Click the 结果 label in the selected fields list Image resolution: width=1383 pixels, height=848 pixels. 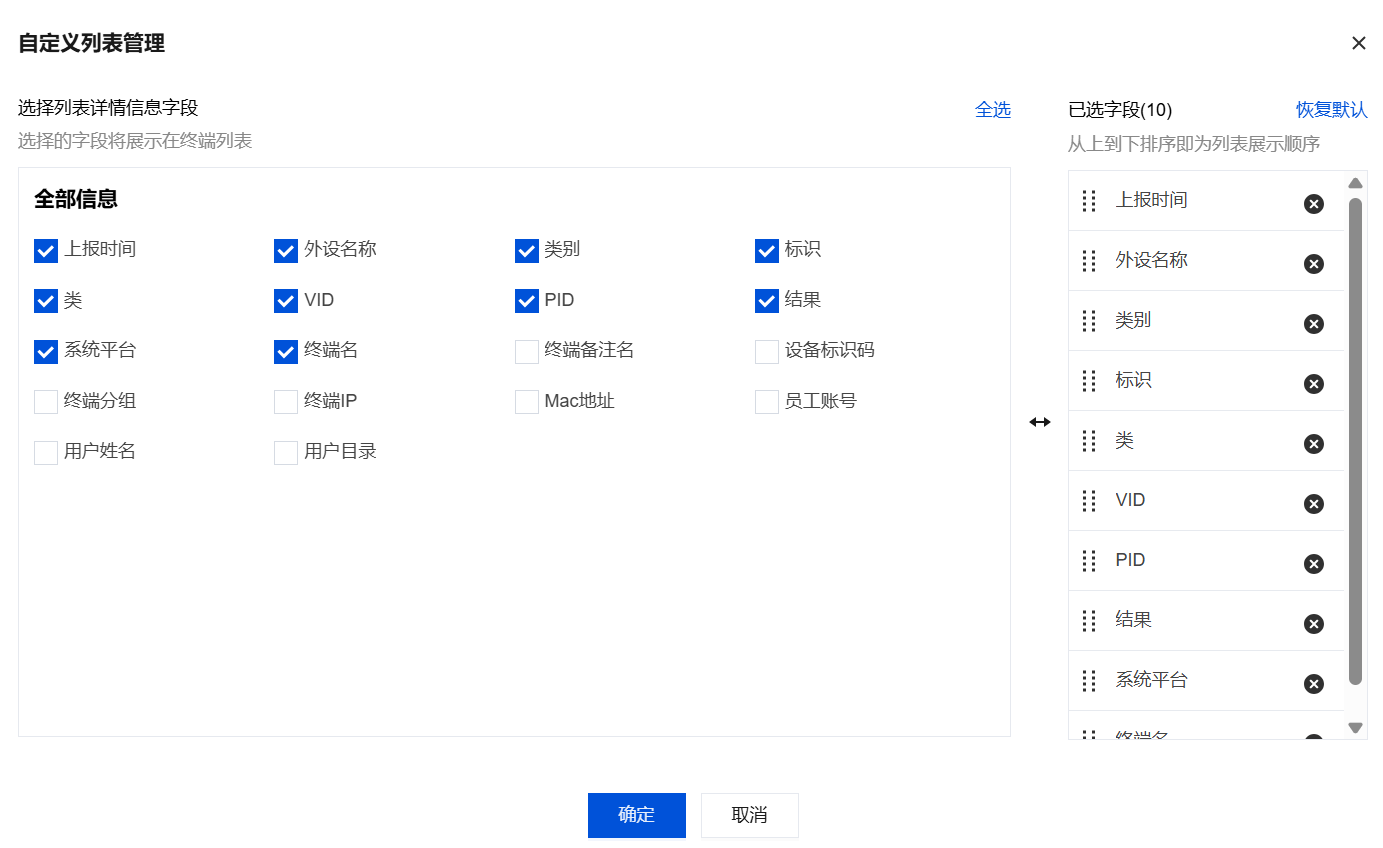[x=1134, y=620]
